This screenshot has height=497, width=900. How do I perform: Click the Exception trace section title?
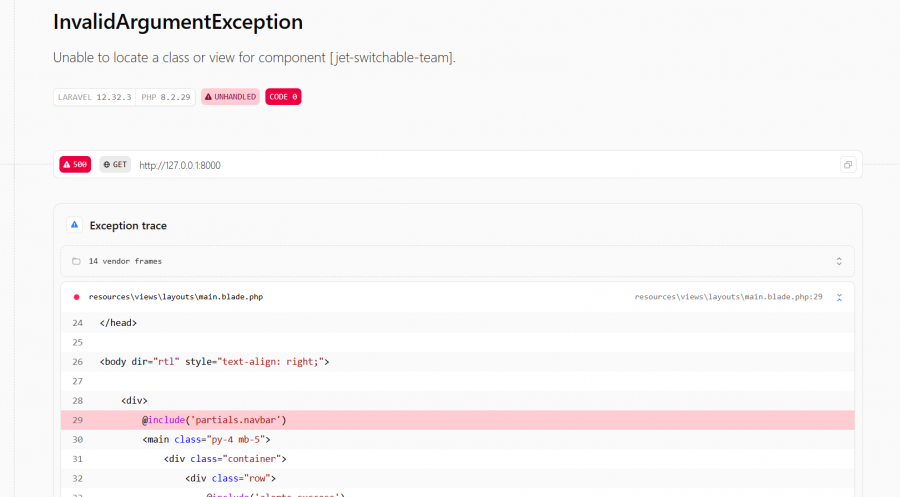click(x=128, y=226)
